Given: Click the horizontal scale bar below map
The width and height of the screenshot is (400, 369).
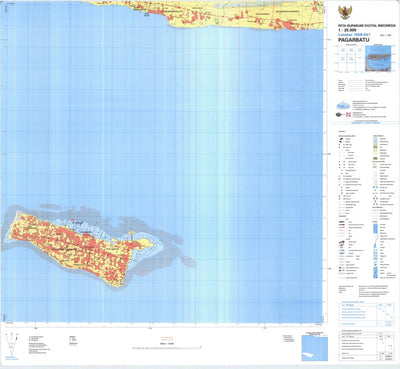Looking at the screenshot, I should pos(167,348).
